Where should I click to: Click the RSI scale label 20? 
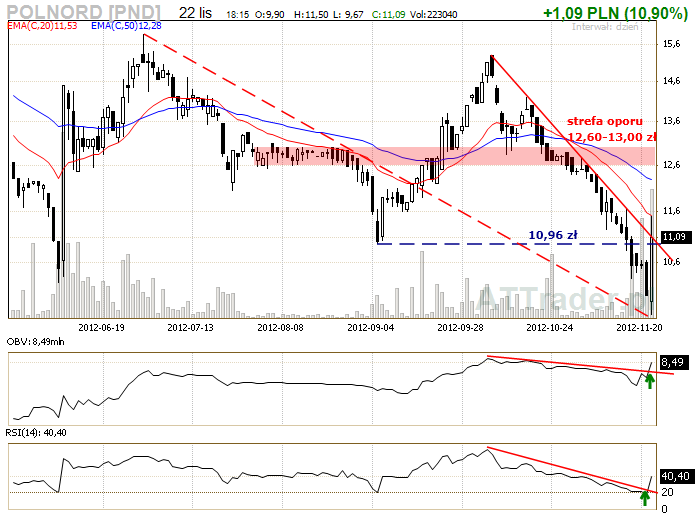tap(667, 492)
